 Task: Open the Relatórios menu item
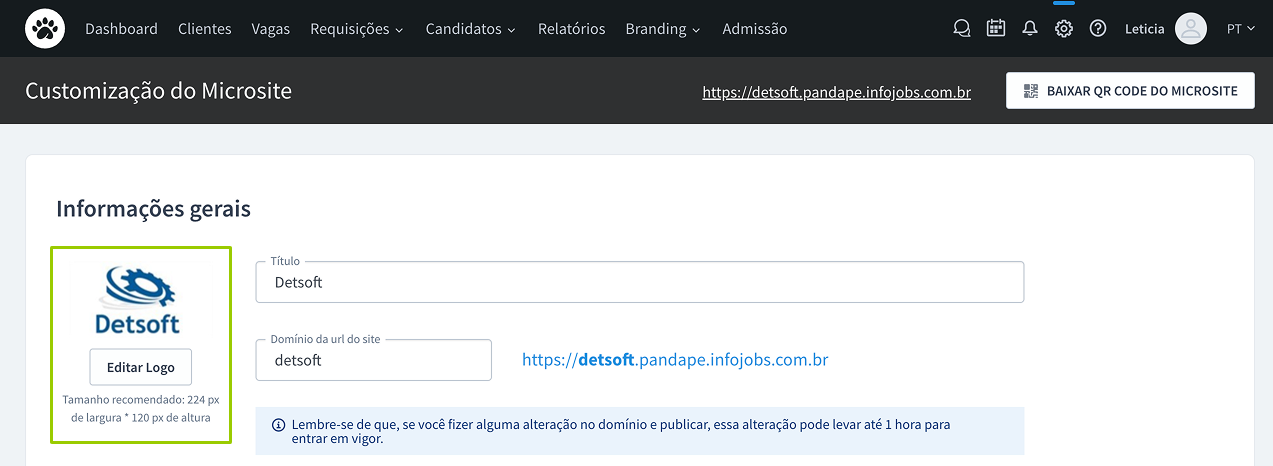tap(571, 29)
